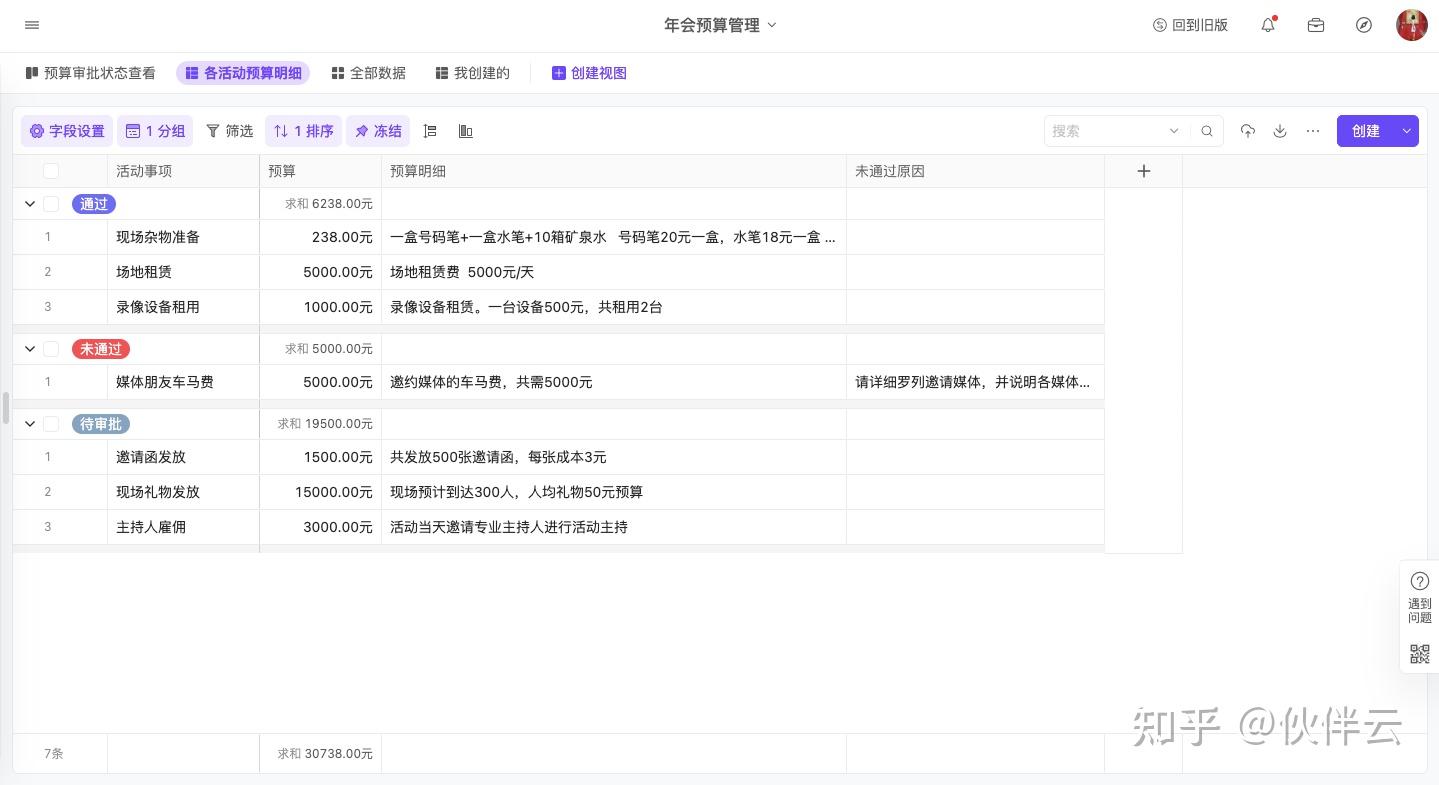Open the chart statistics icon

[465, 131]
